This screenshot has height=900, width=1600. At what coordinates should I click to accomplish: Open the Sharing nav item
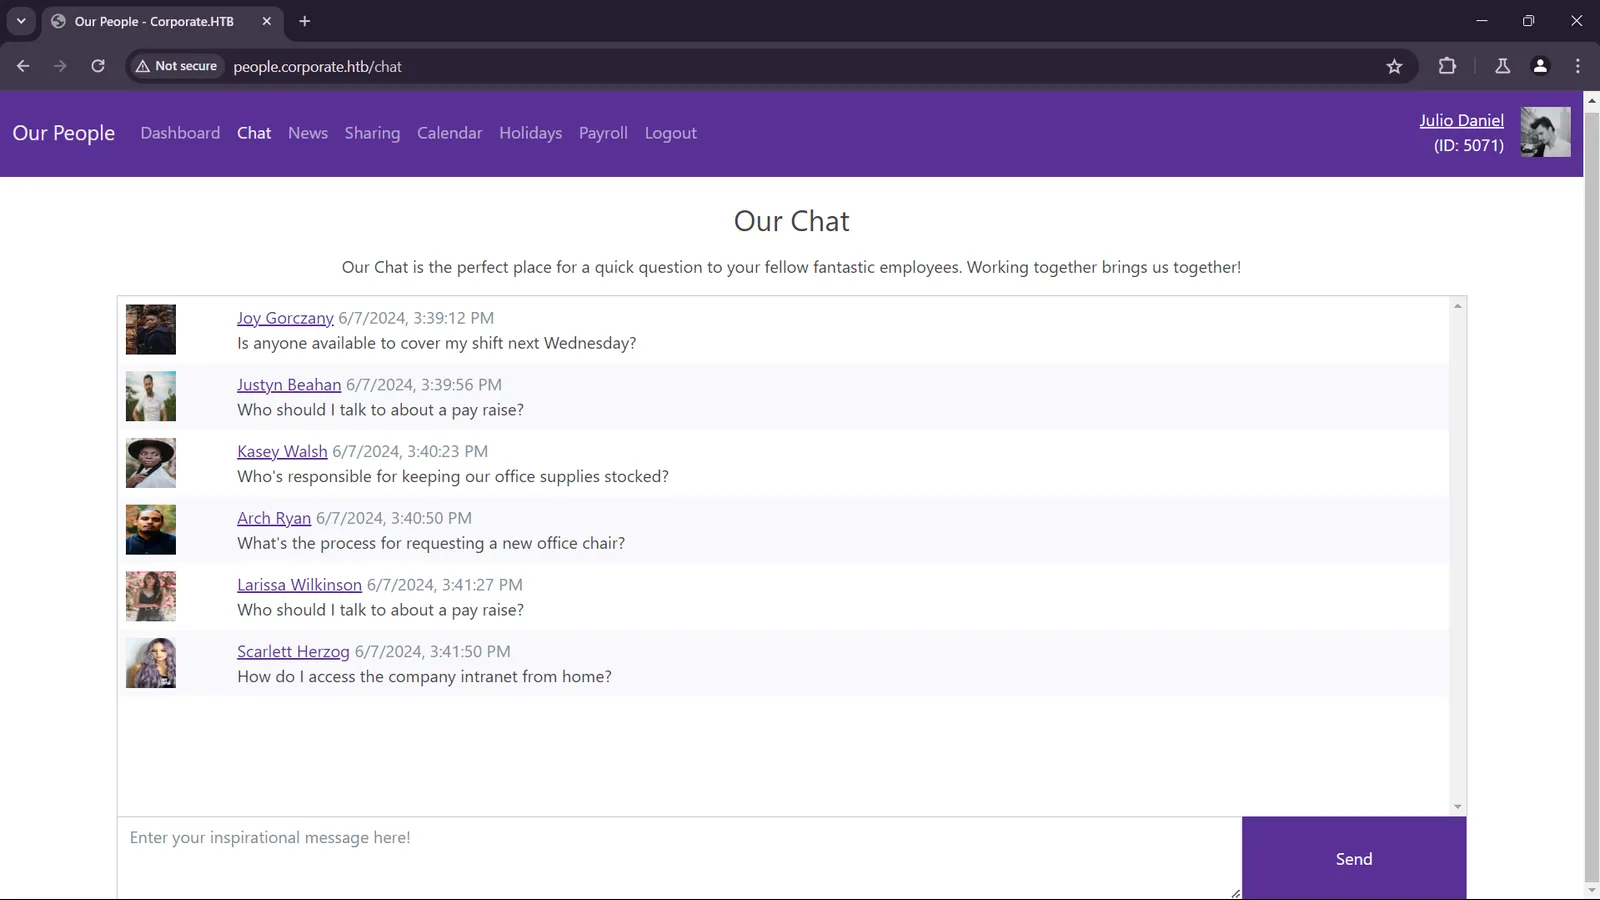click(x=372, y=133)
